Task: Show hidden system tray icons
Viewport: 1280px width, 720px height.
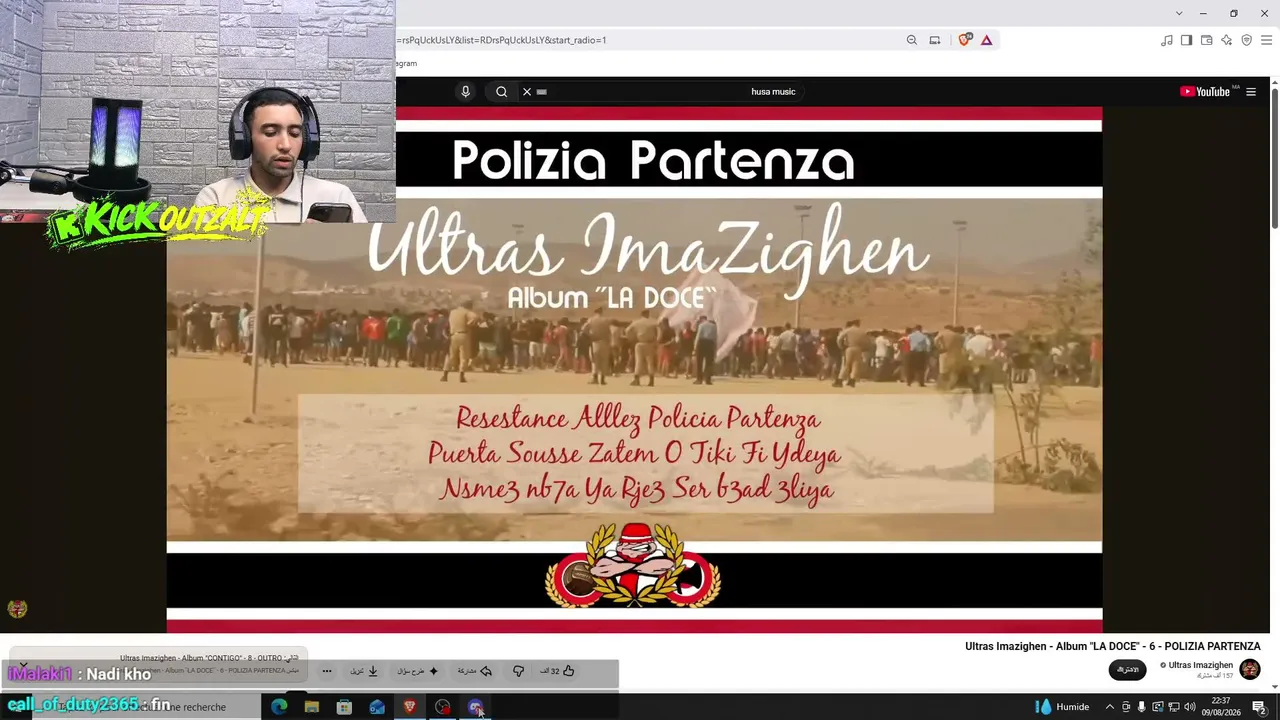Action: click(1109, 707)
